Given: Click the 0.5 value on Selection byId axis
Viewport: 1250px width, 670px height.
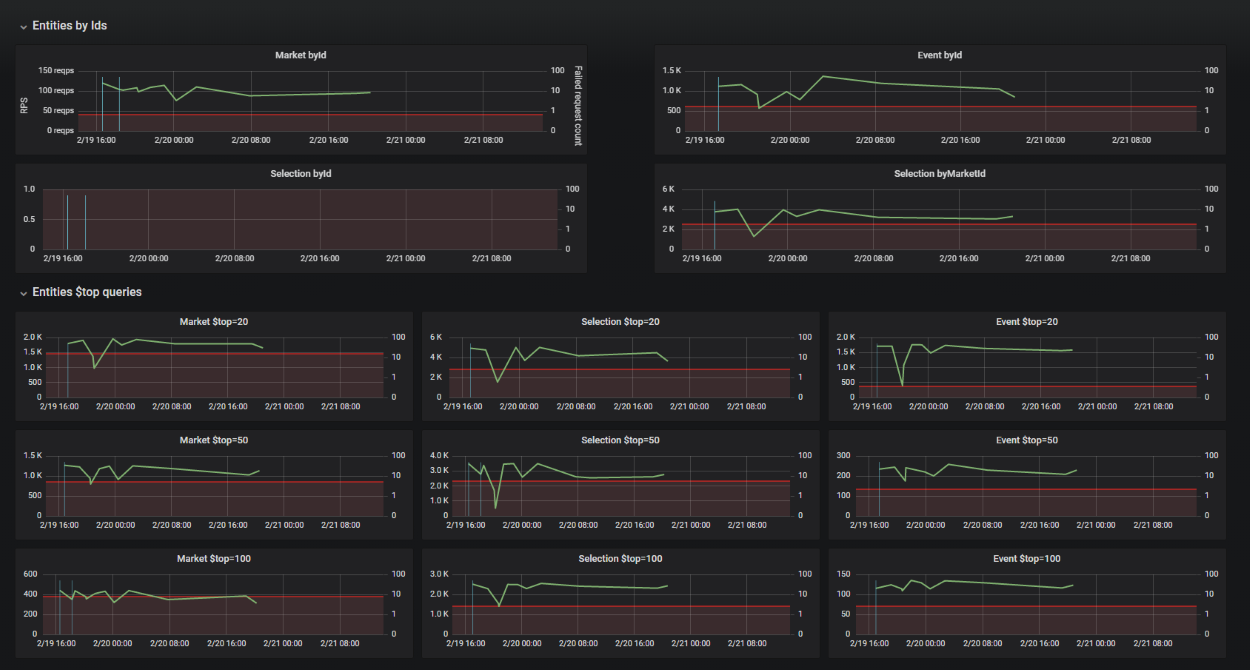Looking at the screenshot, I should coord(30,219).
